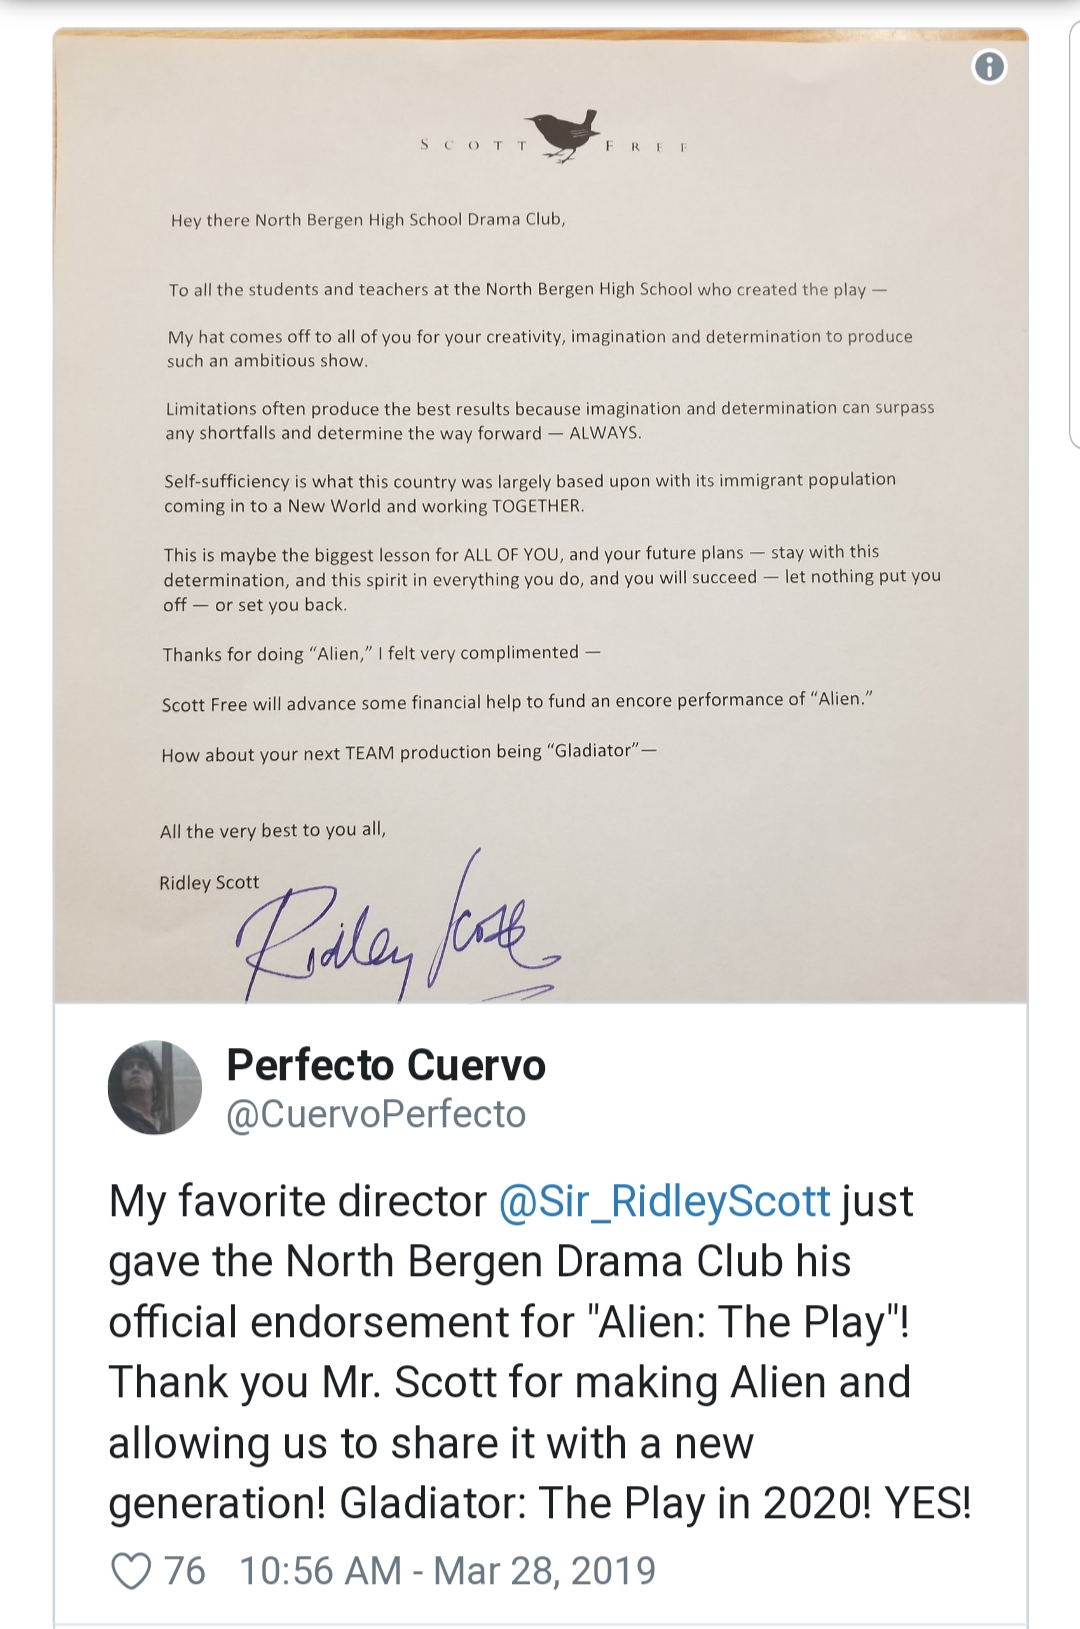Like the tweet with the heart icon

(x=130, y=1571)
